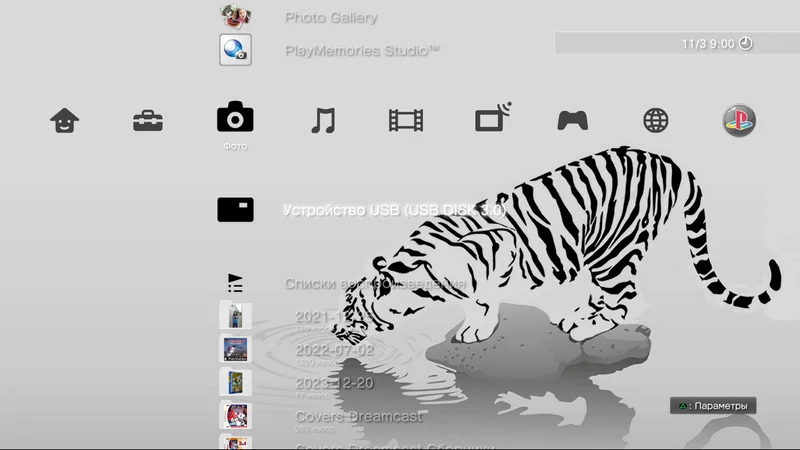Select Устройство USB (USB DISK 3.0) entry
This screenshot has height=450, width=800.
[394, 211]
